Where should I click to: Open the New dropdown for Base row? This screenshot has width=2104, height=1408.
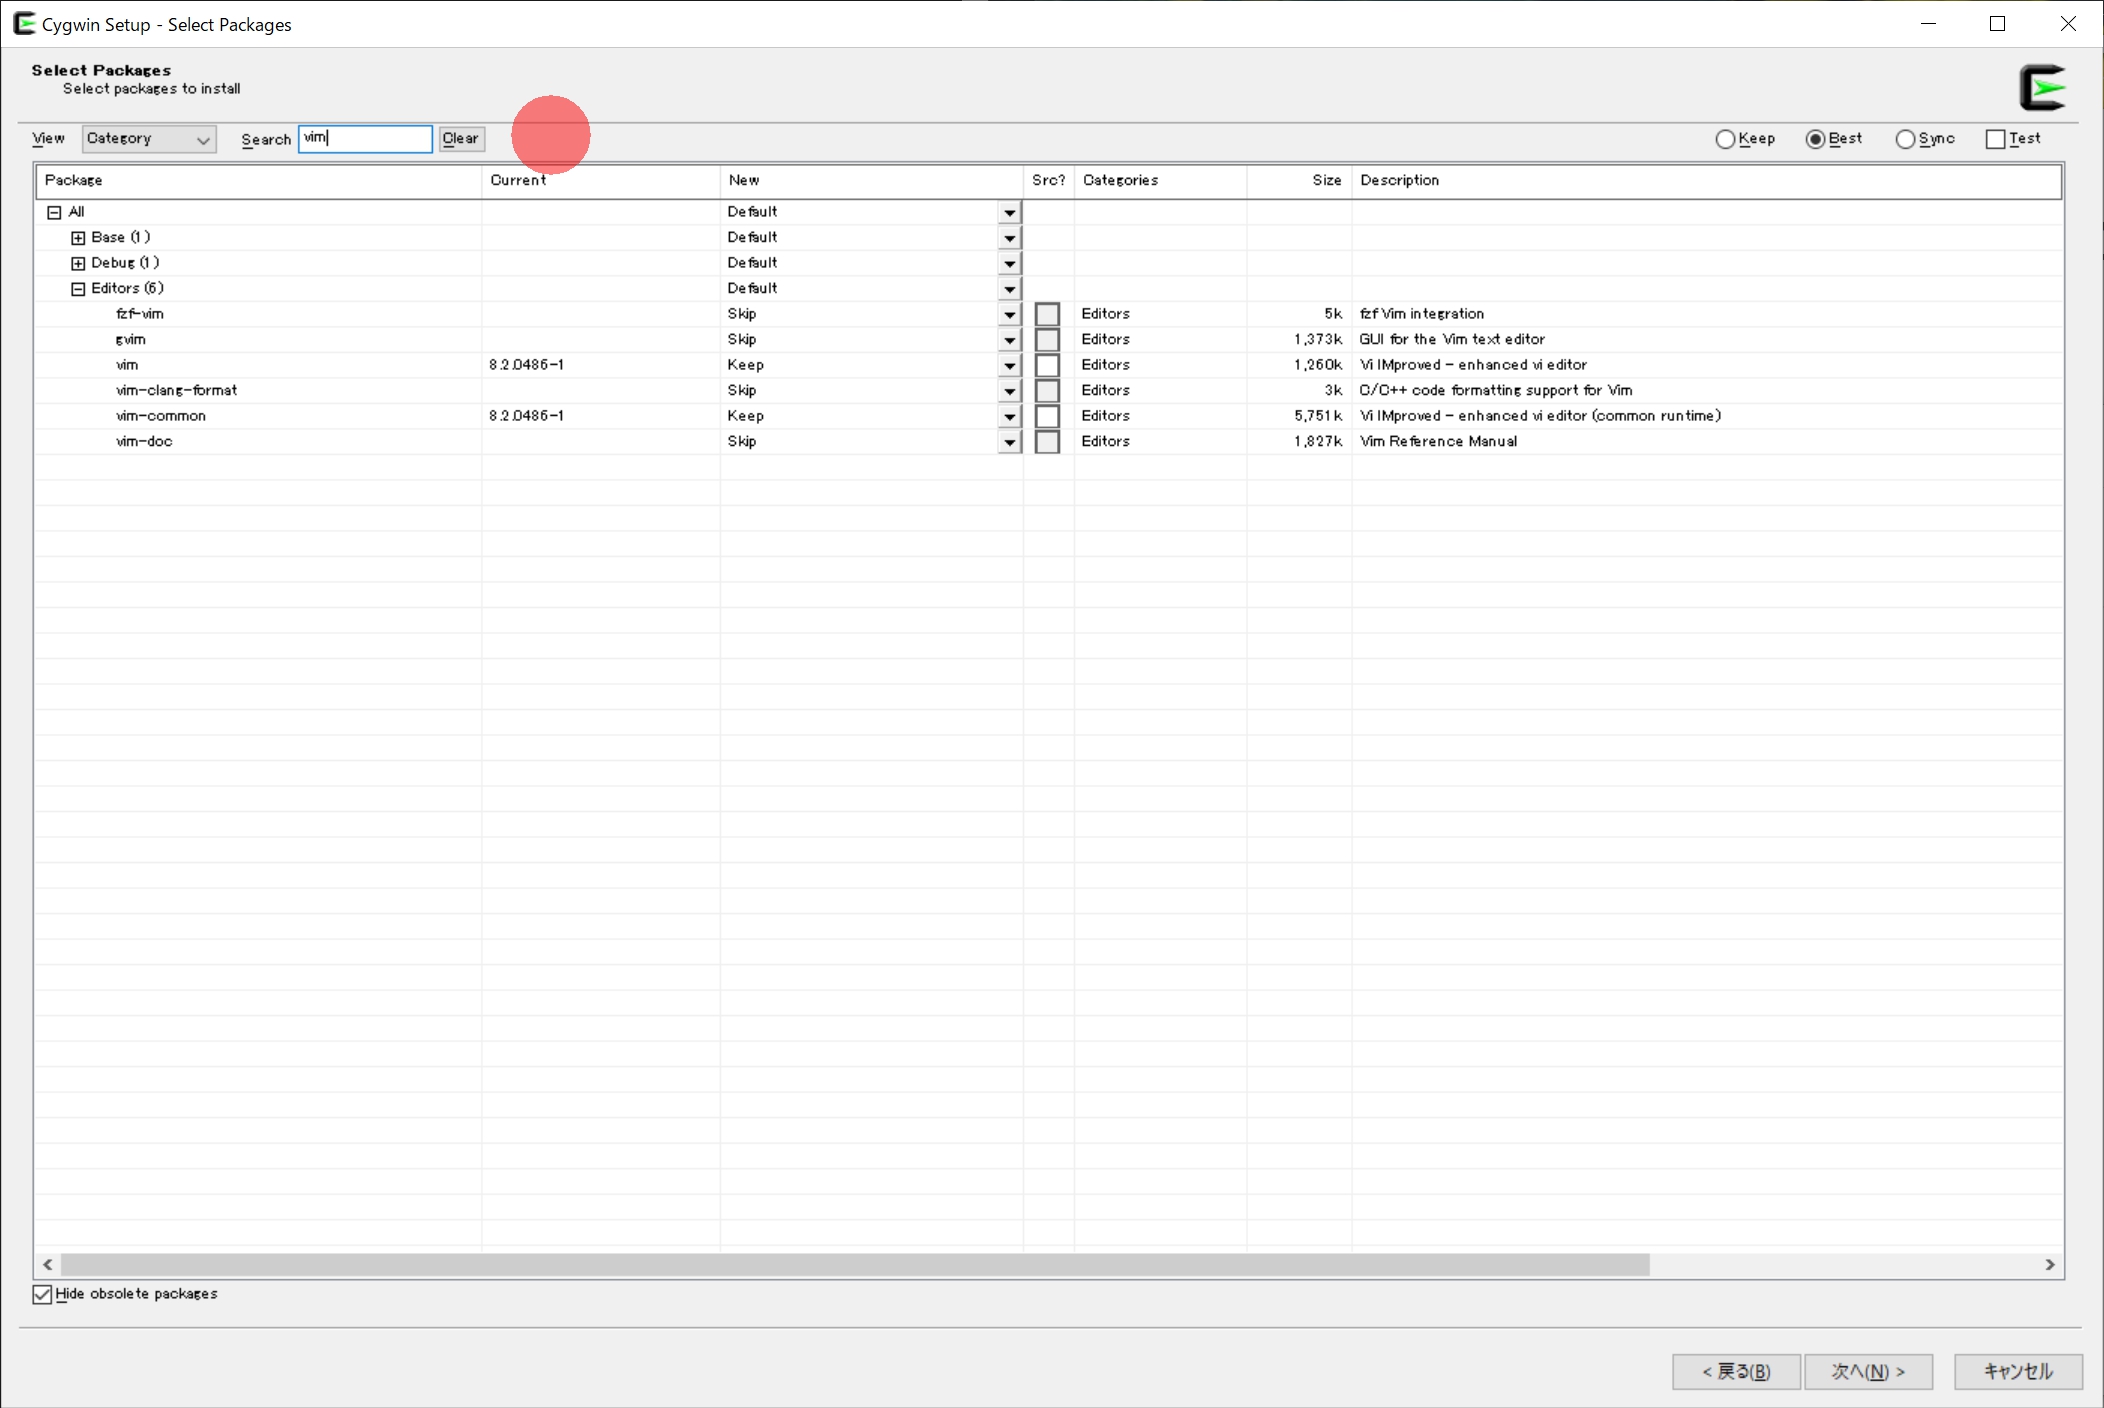coord(1010,238)
